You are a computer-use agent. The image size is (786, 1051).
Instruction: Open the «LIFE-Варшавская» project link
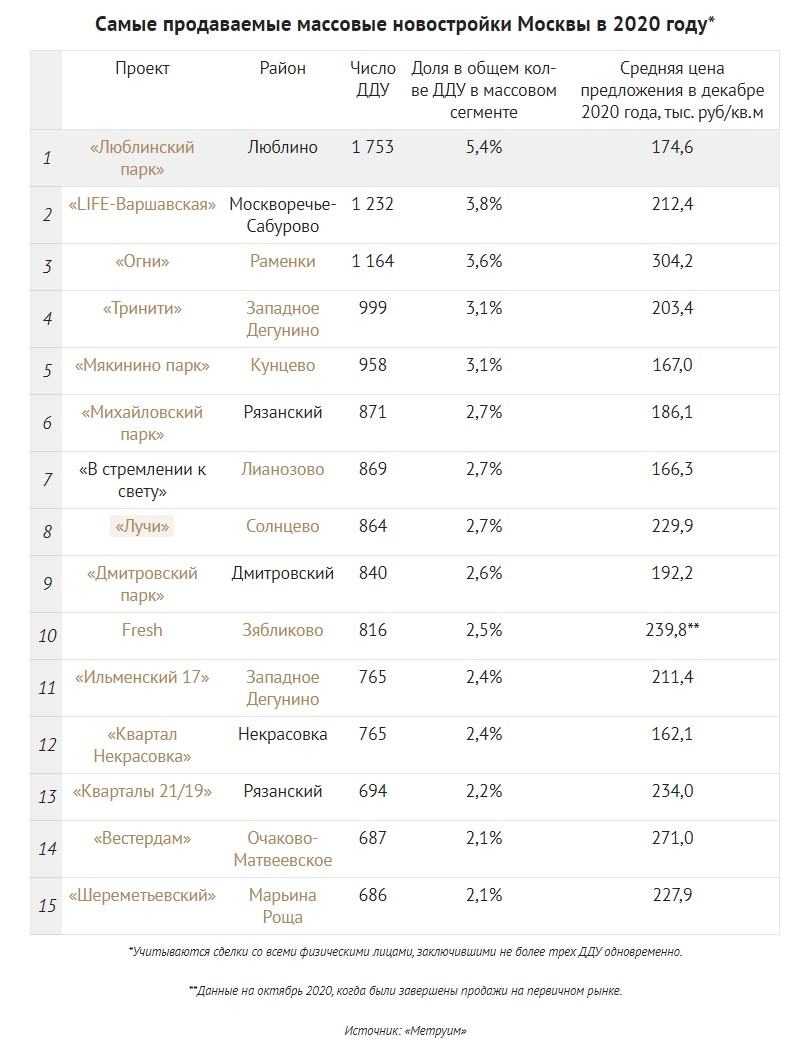point(142,204)
